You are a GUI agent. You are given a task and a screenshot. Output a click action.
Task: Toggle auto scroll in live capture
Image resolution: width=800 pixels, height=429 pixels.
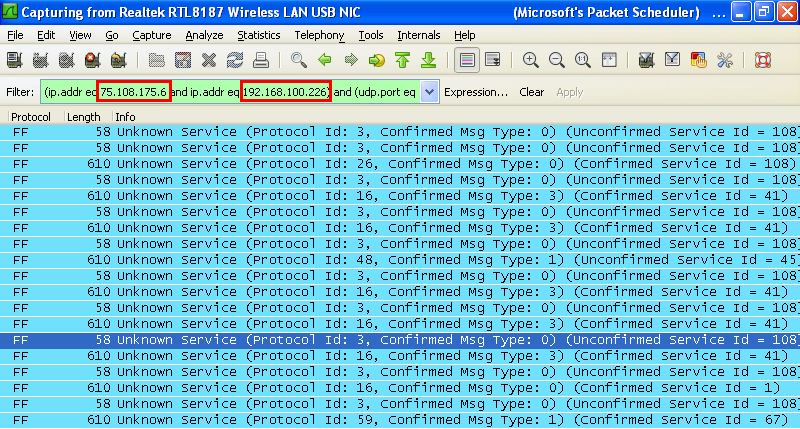[493, 60]
